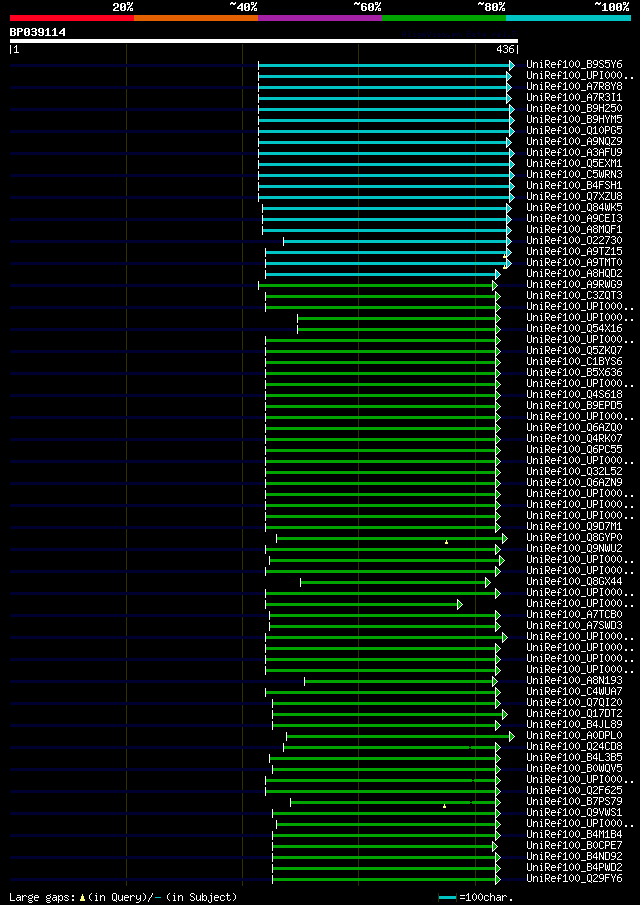Open hit UniRef100_A7TCB0
This screenshot has height=905, width=640.
click(x=574, y=614)
